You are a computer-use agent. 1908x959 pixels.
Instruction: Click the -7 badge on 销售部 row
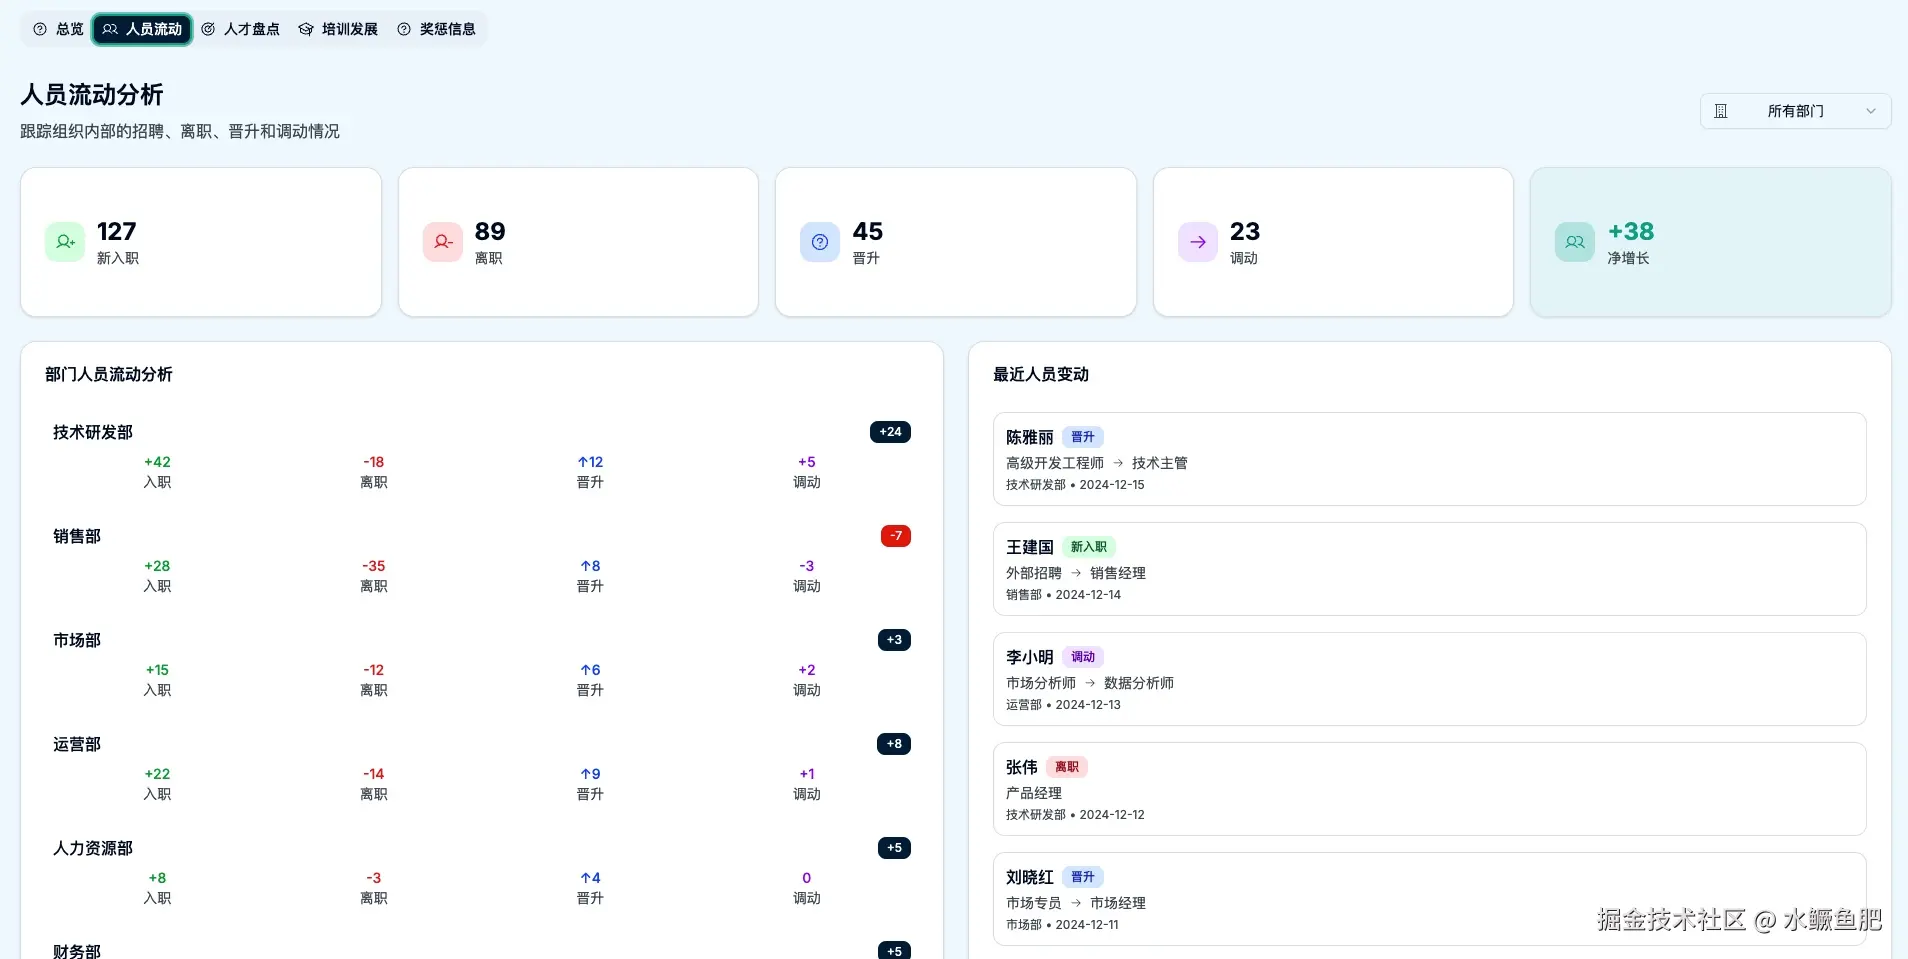(894, 535)
